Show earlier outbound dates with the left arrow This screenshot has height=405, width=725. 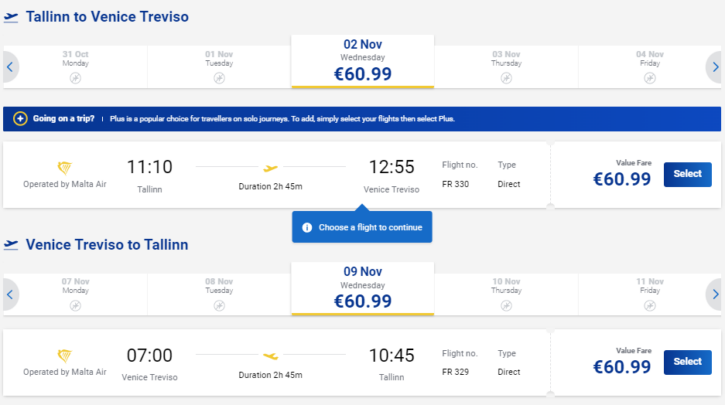click(10, 68)
